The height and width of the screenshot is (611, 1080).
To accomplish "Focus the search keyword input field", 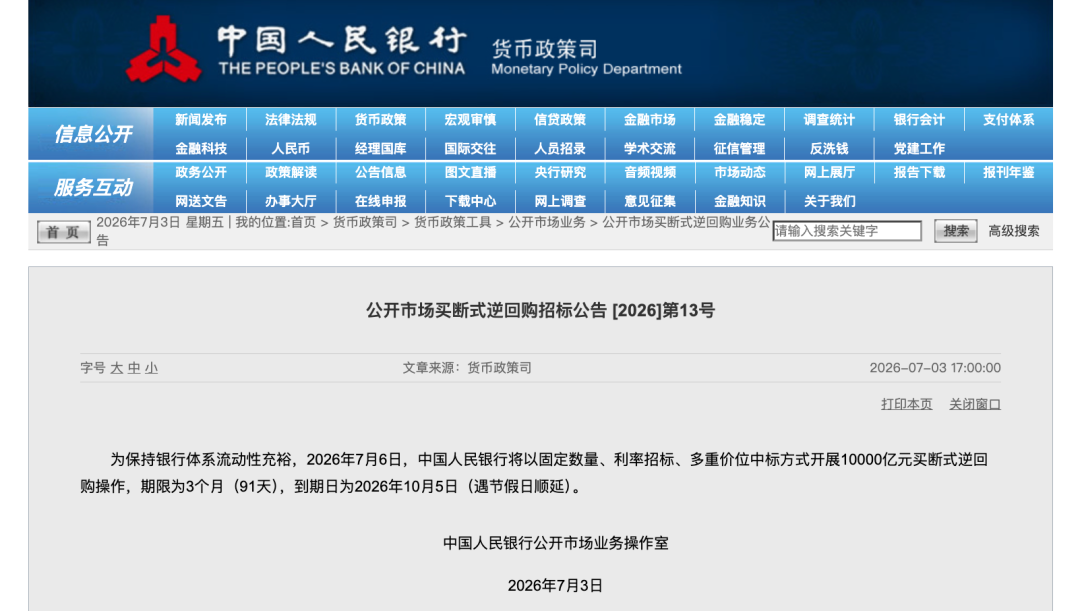I will pos(847,231).
